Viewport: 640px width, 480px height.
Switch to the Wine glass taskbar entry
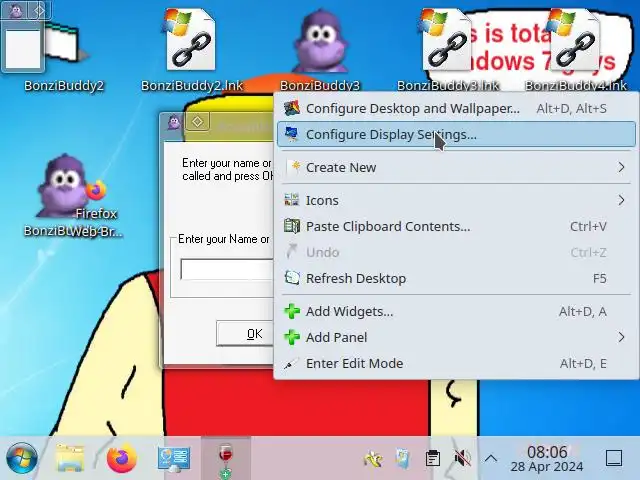tap(226, 458)
